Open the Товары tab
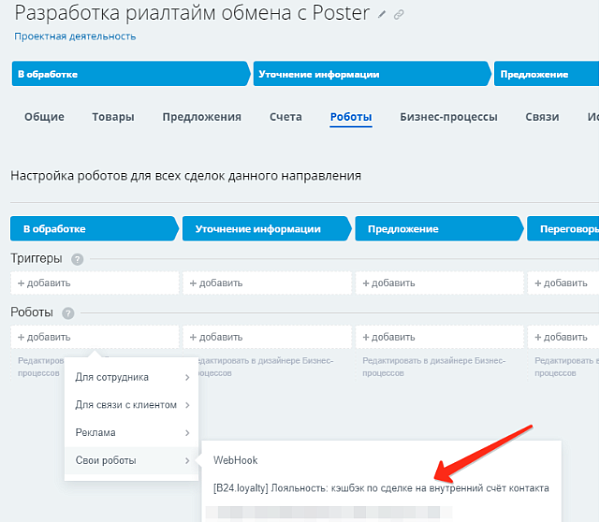The height and width of the screenshot is (522, 600). tap(113, 117)
